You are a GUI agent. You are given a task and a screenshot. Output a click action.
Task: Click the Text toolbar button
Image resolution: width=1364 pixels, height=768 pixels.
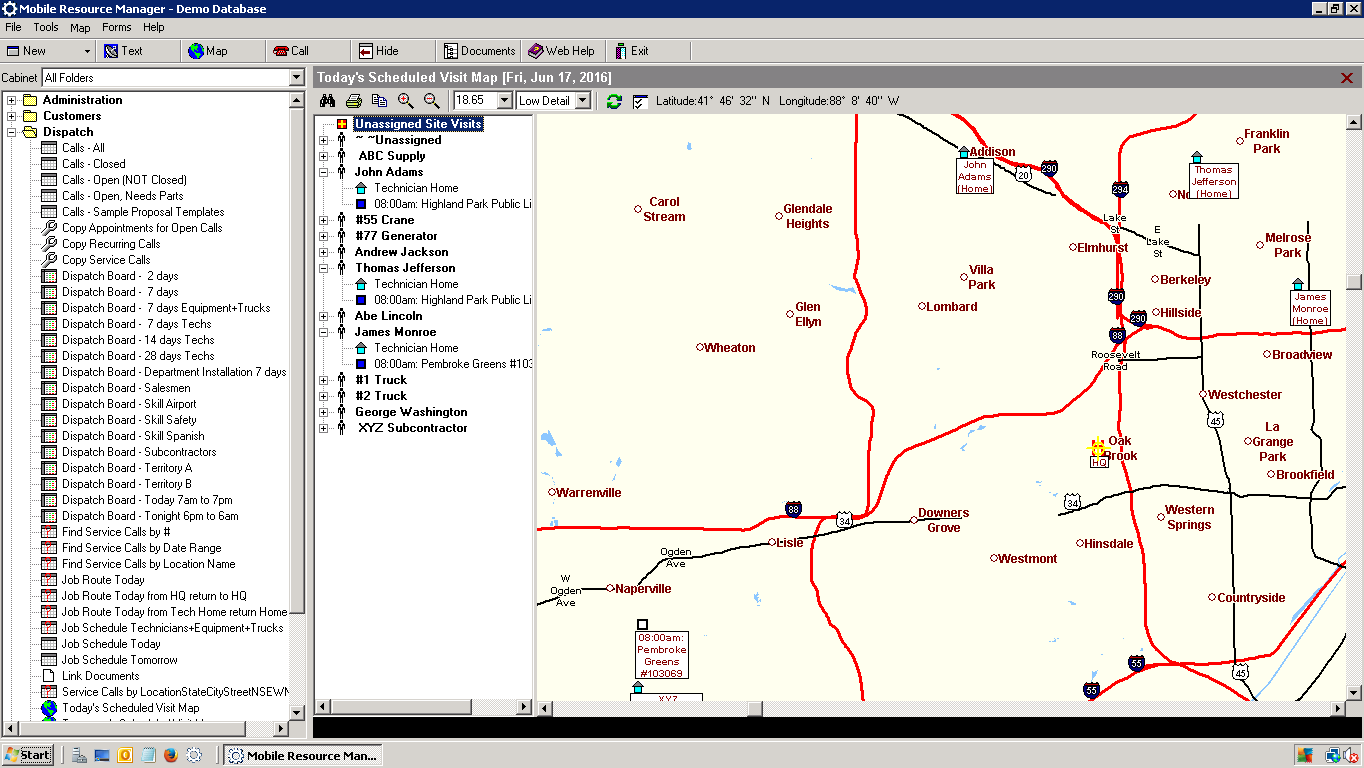[137, 51]
